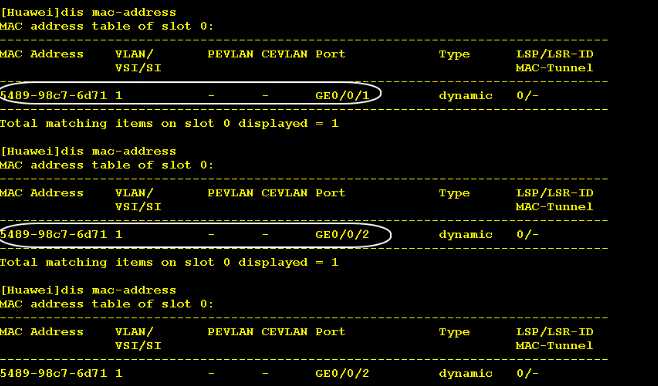This screenshot has width=658, height=386.
Task: Click 'VSI/SI' header in first table
Action: pyautogui.click(x=138, y=68)
